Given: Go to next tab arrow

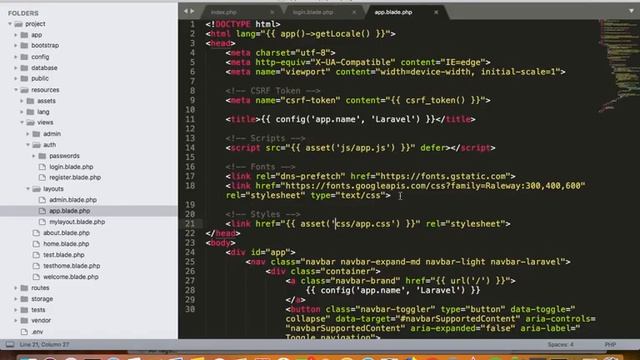Looking at the screenshot, I should click(x=192, y=11).
